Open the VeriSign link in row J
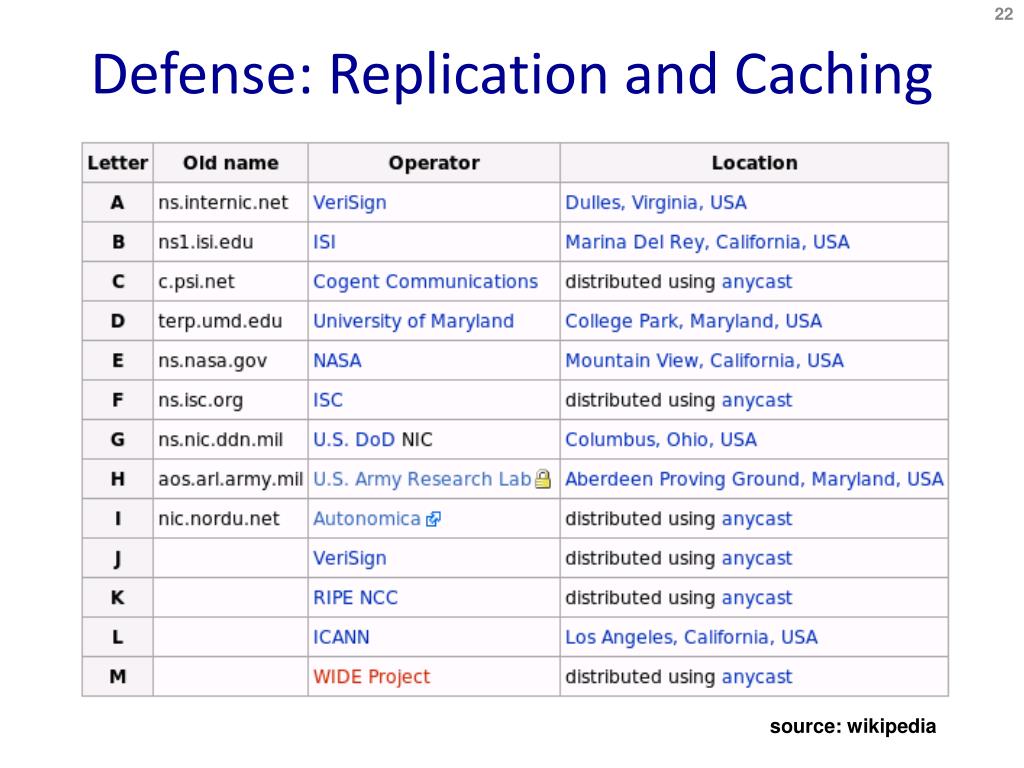 coord(350,558)
